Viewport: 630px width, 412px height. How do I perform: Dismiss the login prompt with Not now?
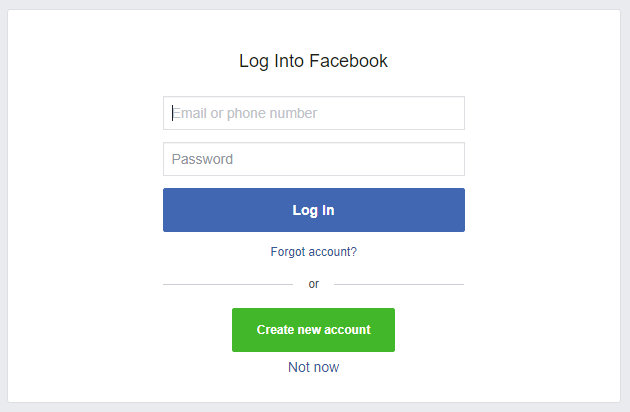click(313, 367)
